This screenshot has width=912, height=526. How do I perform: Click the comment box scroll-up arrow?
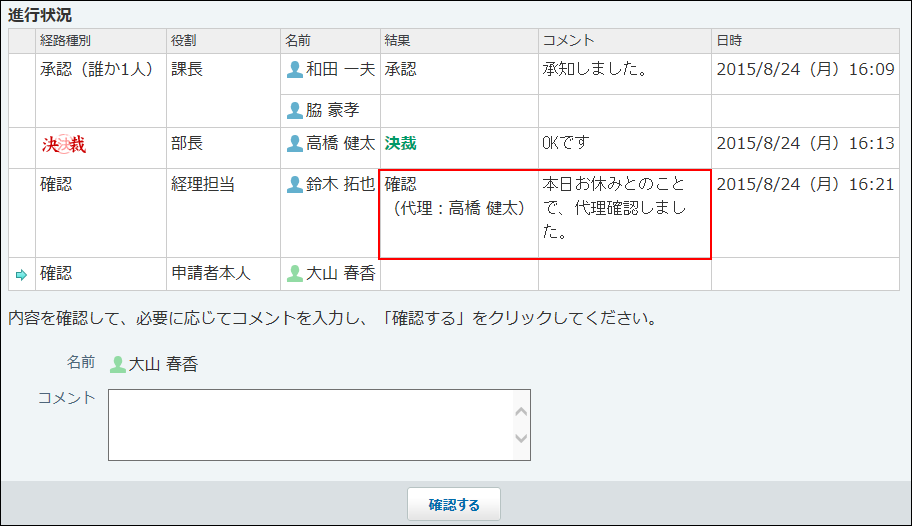click(521, 412)
